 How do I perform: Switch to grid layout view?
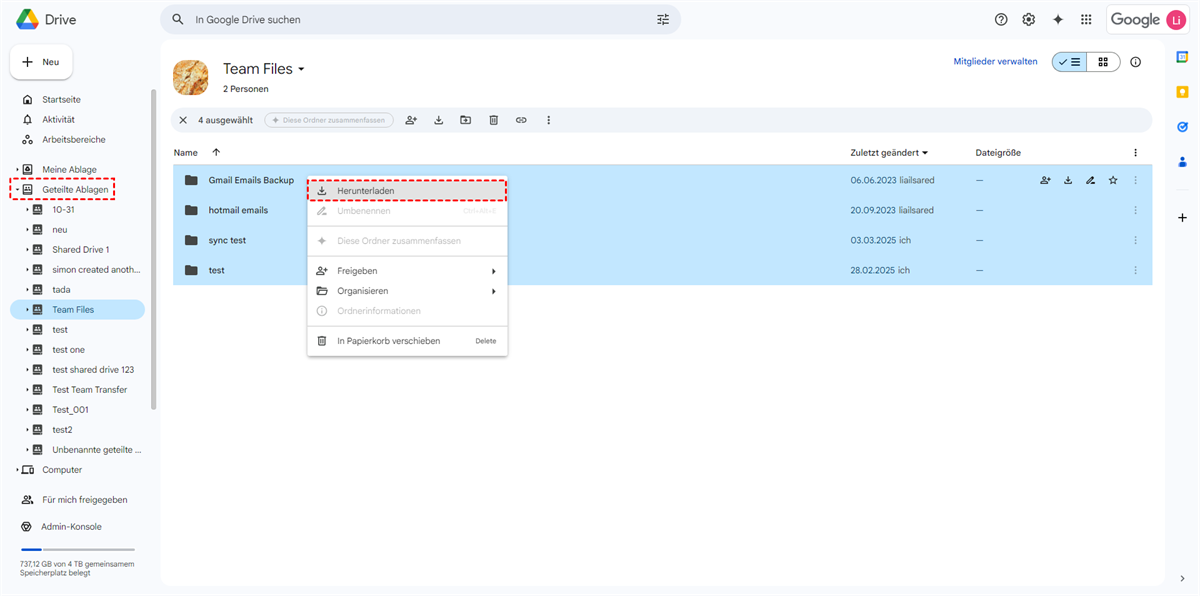1103,62
